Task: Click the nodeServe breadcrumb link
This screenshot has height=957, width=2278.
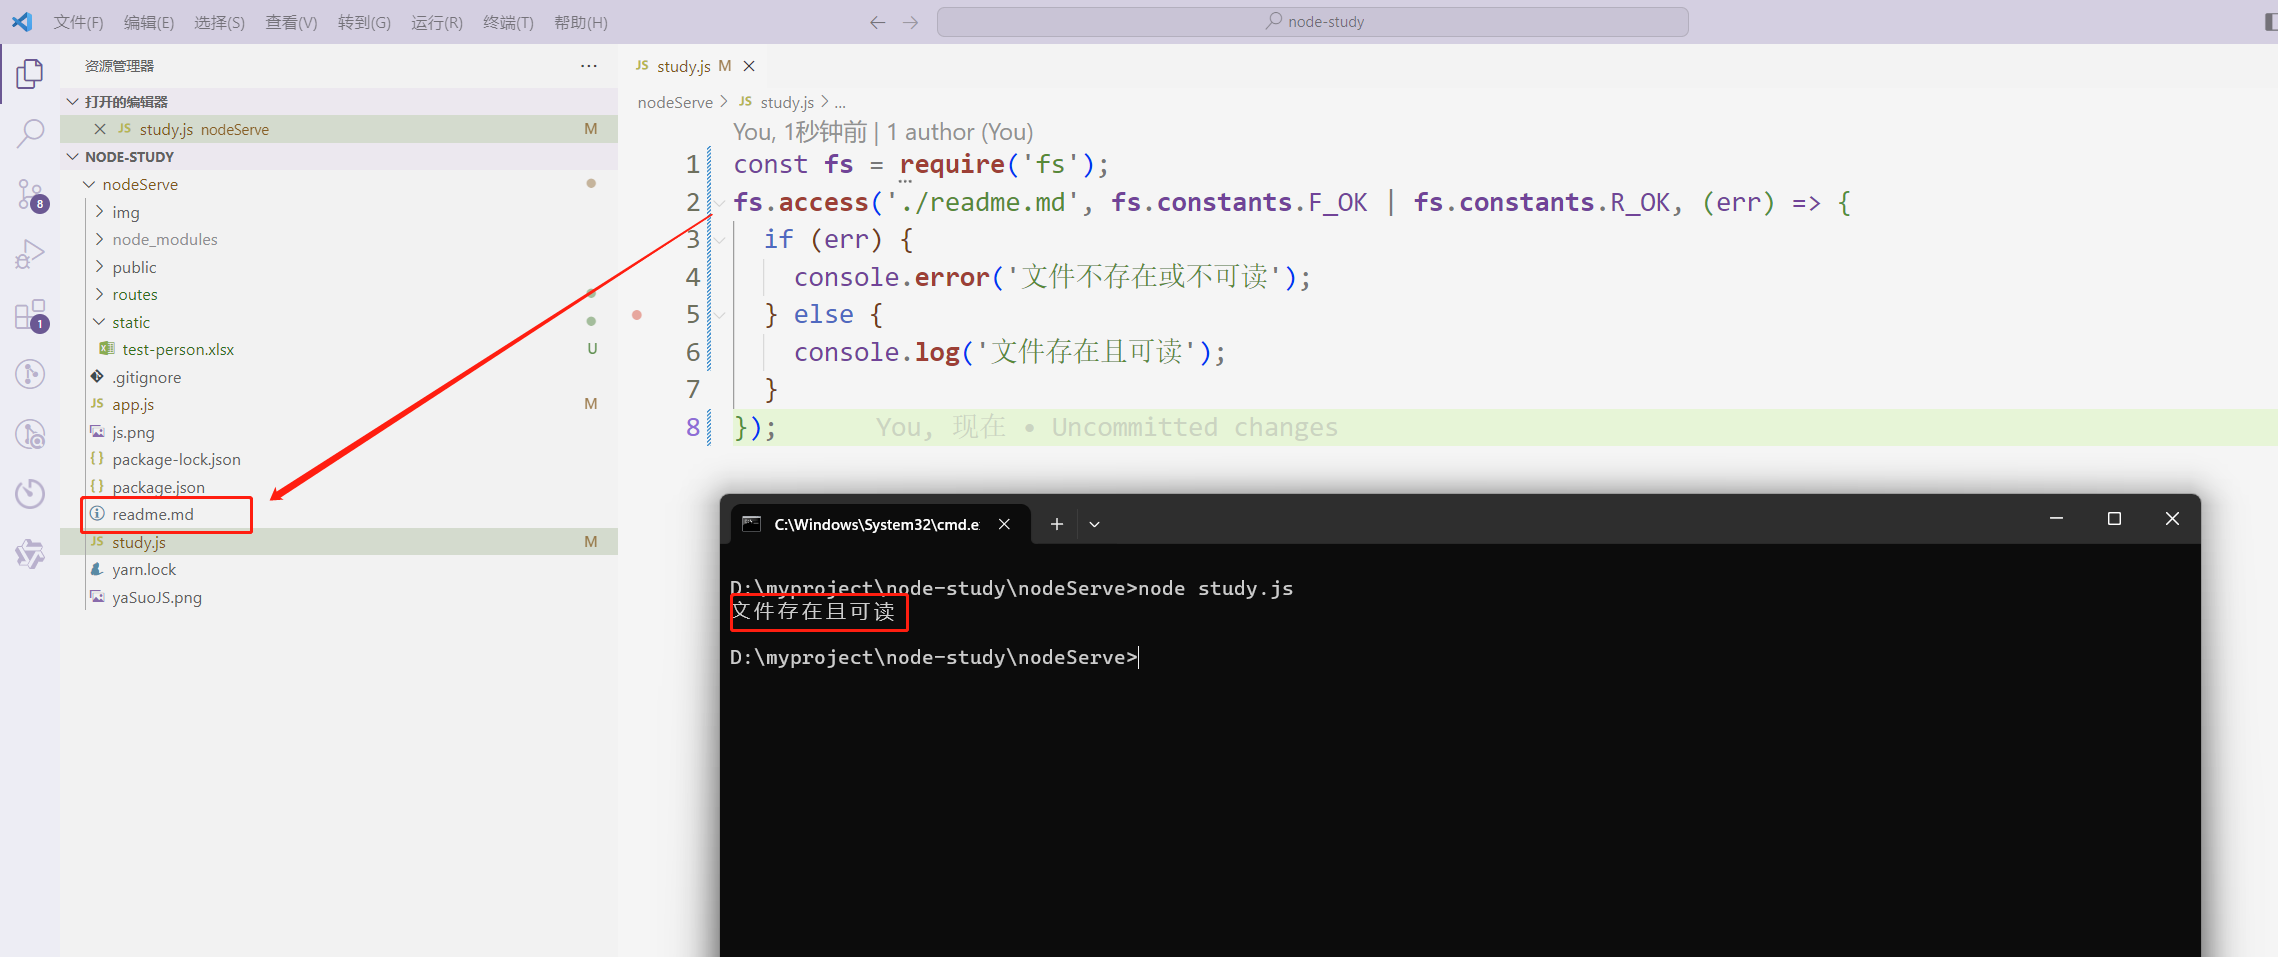Action: pyautogui.click(x=675, y=102)
